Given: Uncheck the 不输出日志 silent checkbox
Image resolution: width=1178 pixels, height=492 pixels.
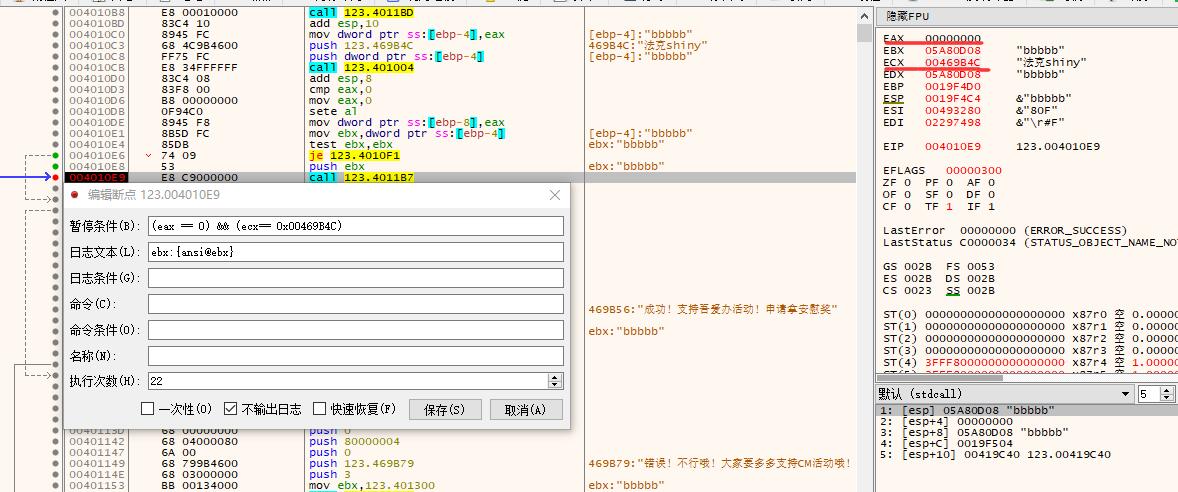Looking at the screenshot, I should (231, 409).
